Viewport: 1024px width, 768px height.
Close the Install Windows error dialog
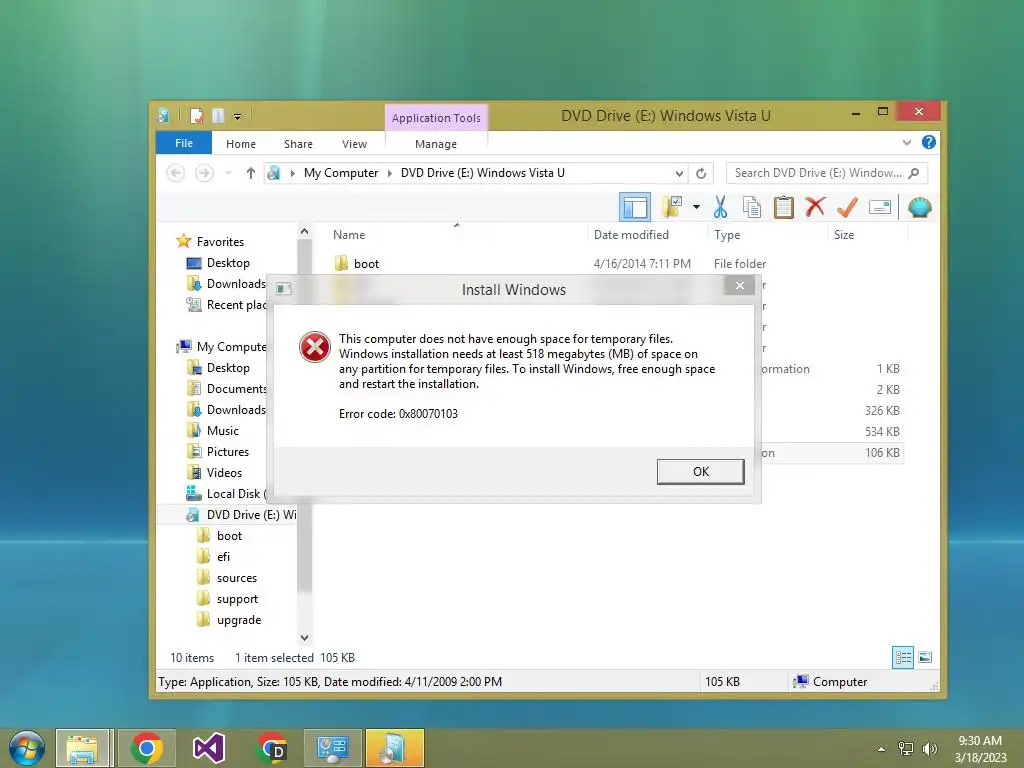click(x=739, y=285)
